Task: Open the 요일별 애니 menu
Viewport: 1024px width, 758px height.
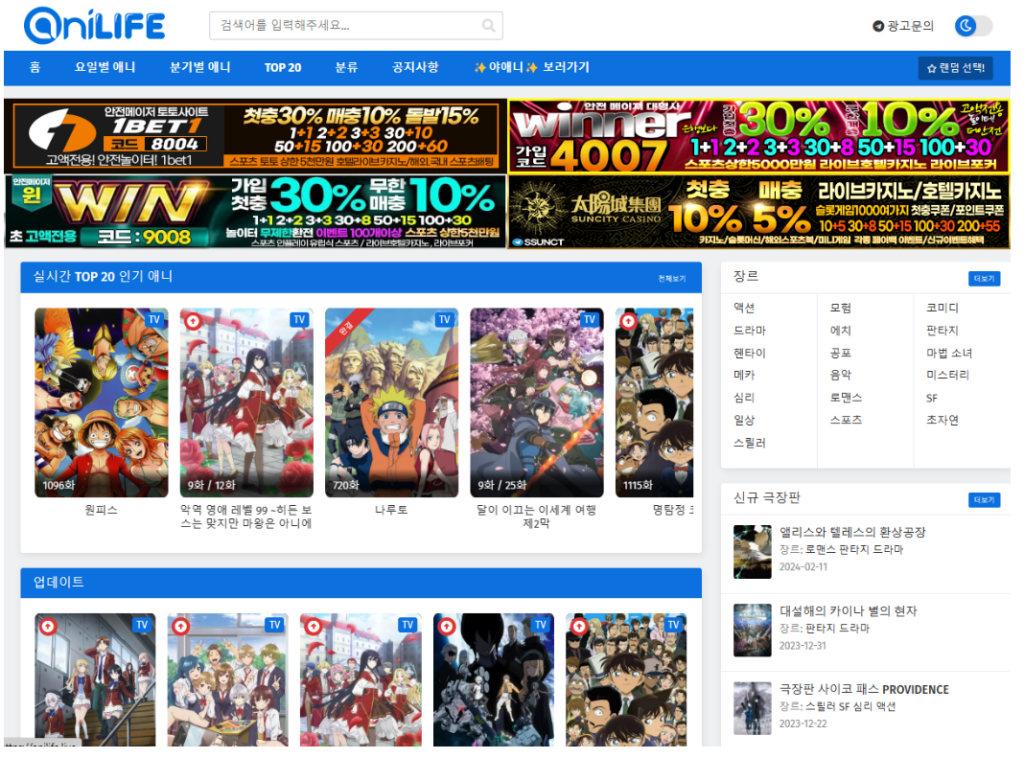Action: pos(105,68)
